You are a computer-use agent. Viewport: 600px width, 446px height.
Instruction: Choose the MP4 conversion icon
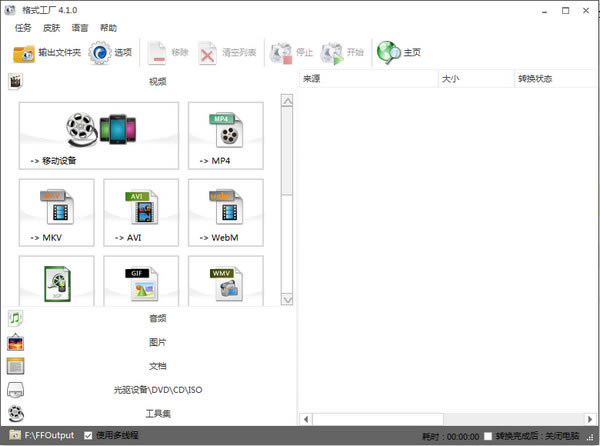[226, 135]
